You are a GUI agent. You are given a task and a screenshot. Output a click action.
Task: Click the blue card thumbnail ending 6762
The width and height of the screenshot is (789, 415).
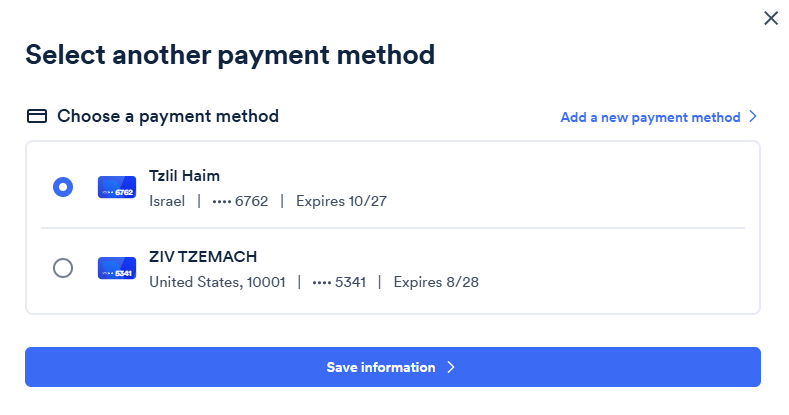coord(116,187)
